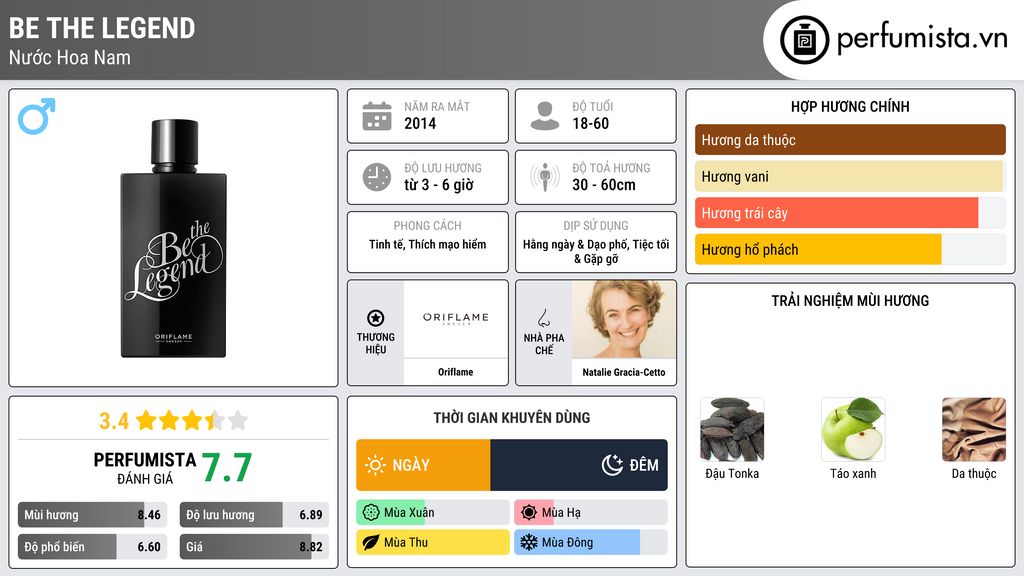Click the nose icon above Nhà pha chế
The height and width of the screenshot is (576, 1024).
pyautogui.click(x=543, y=318)
